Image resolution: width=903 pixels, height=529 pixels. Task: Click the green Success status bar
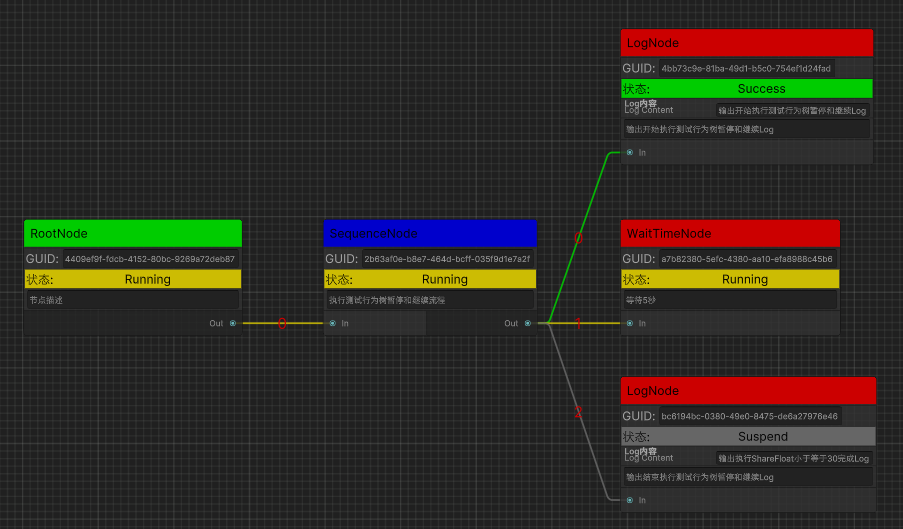pyautogui.click(x=761, y=89)
